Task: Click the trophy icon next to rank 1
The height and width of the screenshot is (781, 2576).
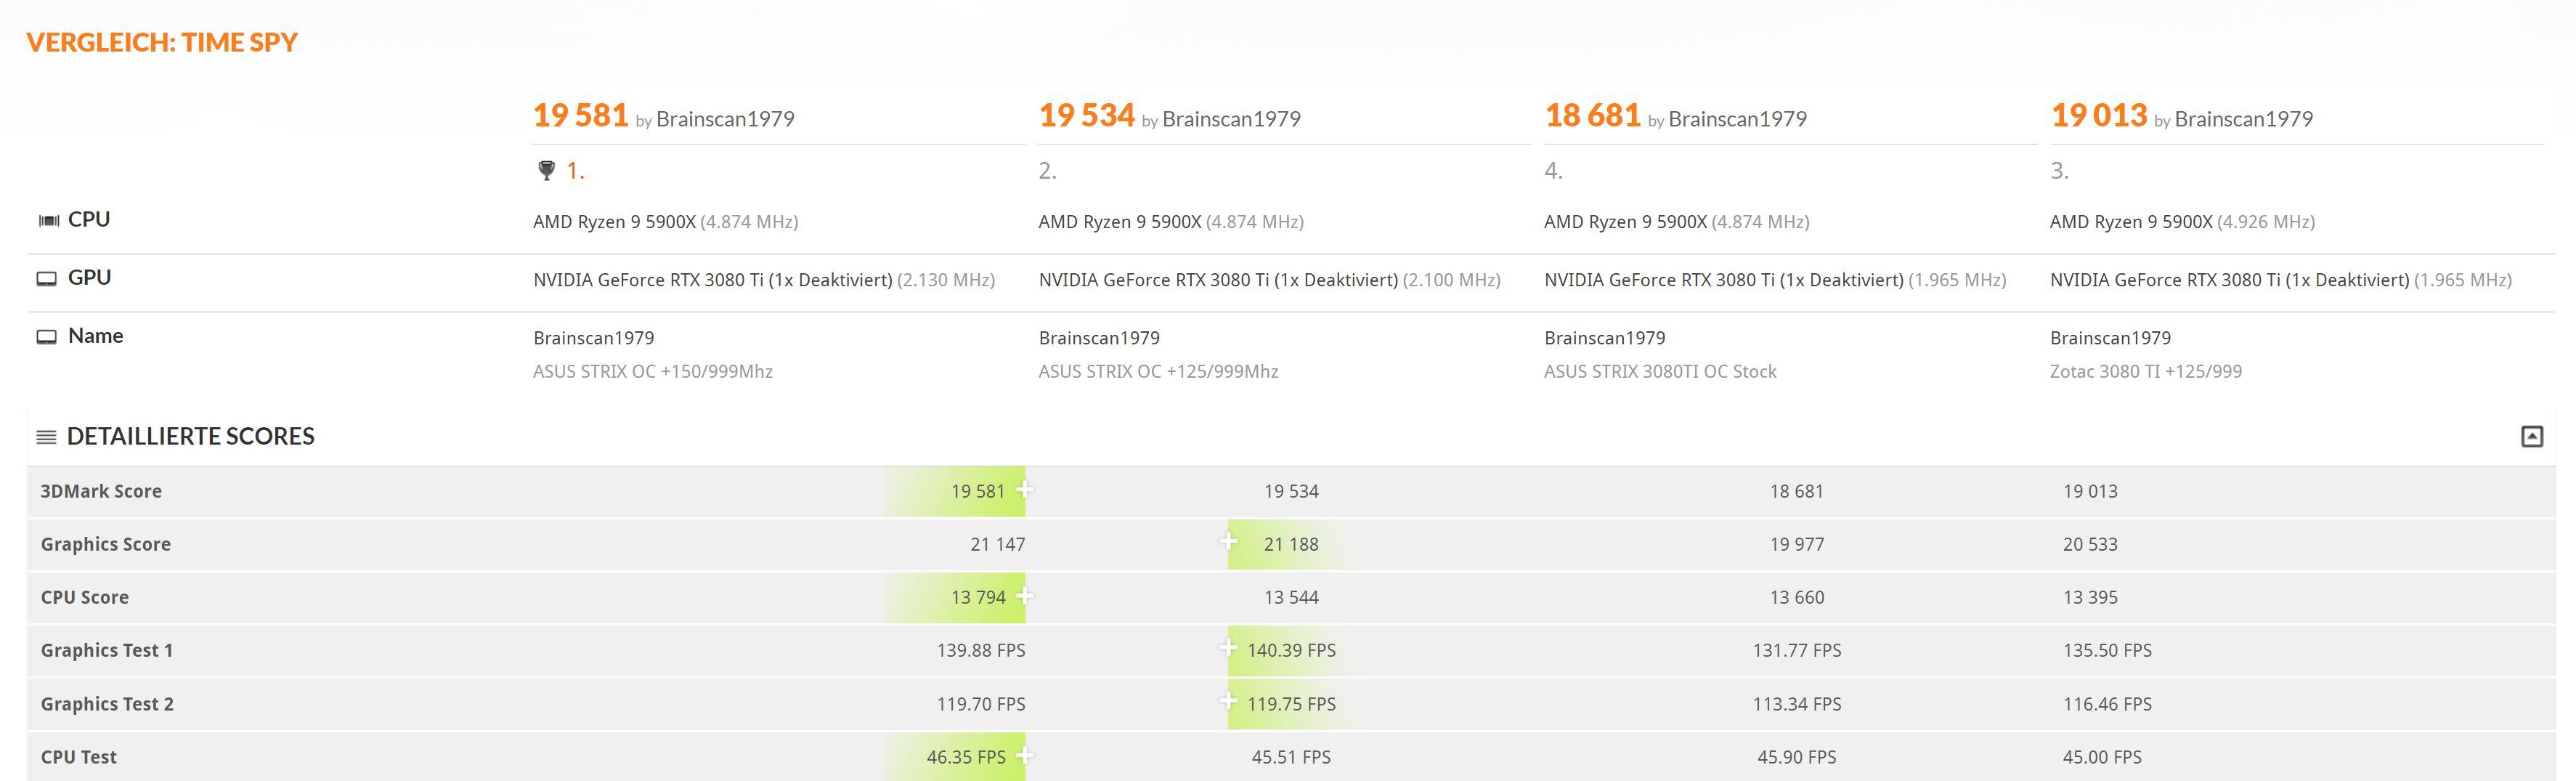Action: coord(546,171)
